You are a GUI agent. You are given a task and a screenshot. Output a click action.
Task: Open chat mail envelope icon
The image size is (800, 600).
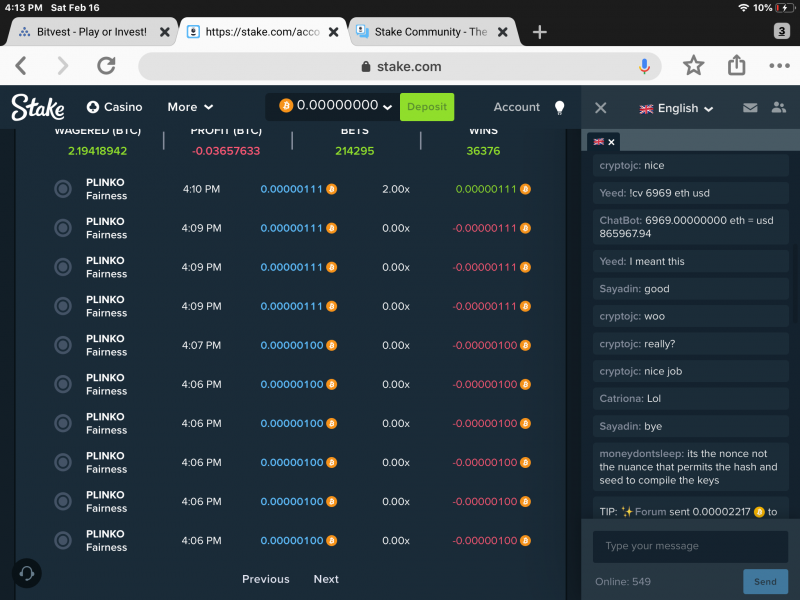coord(749,108)
